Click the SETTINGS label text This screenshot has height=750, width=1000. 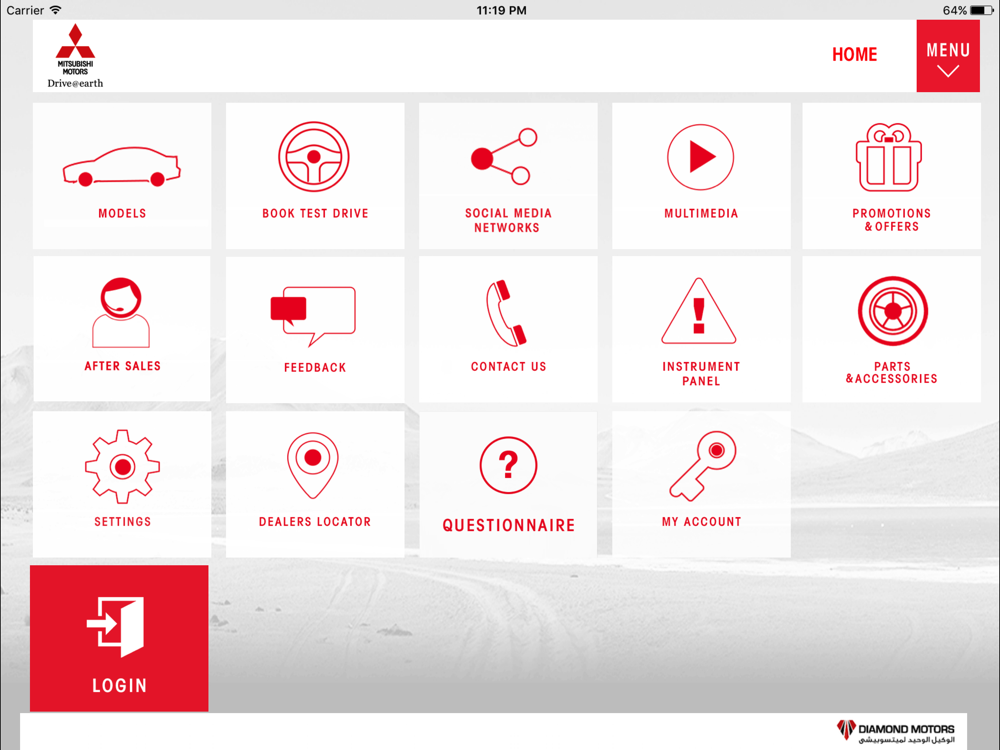[x=122, y=522]
